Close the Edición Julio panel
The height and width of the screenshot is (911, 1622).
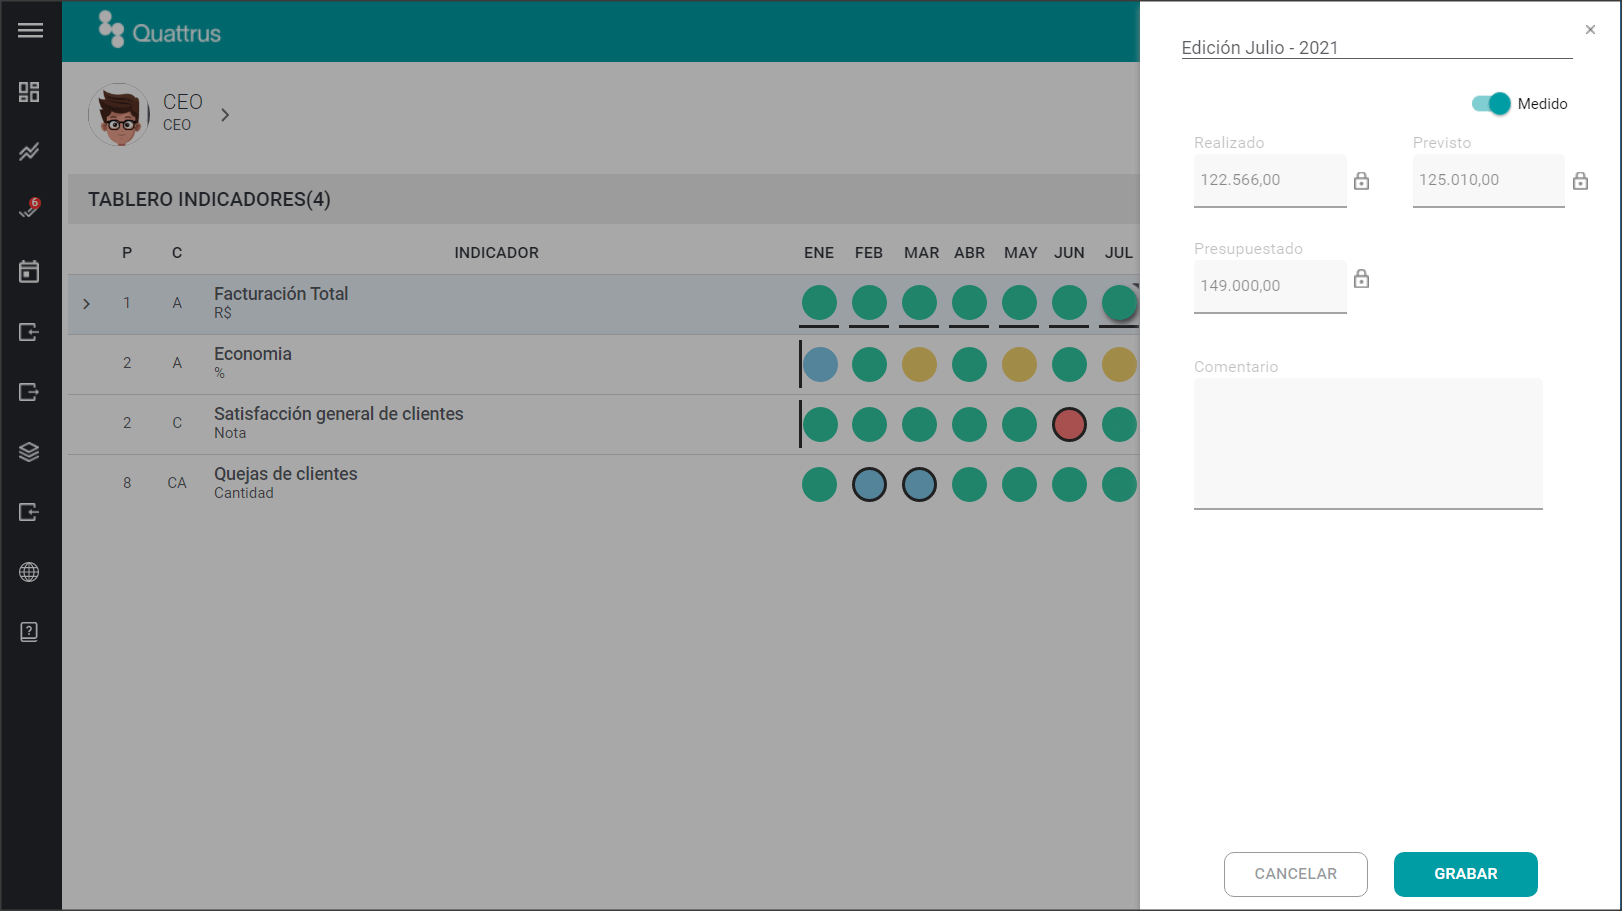(x=1590, y=30)
